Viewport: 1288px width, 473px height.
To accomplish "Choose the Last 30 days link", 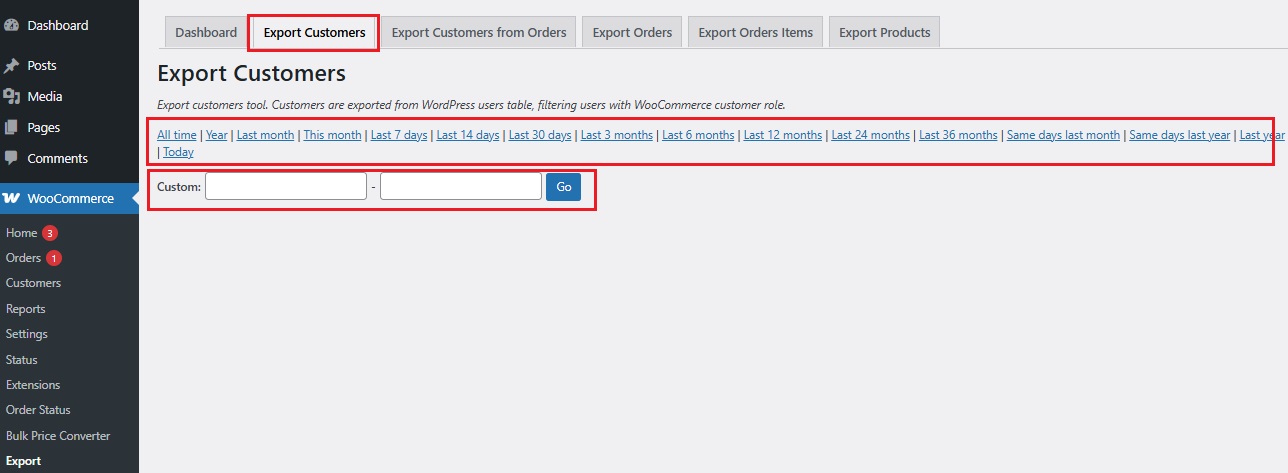I will click(x=540, y=135).
